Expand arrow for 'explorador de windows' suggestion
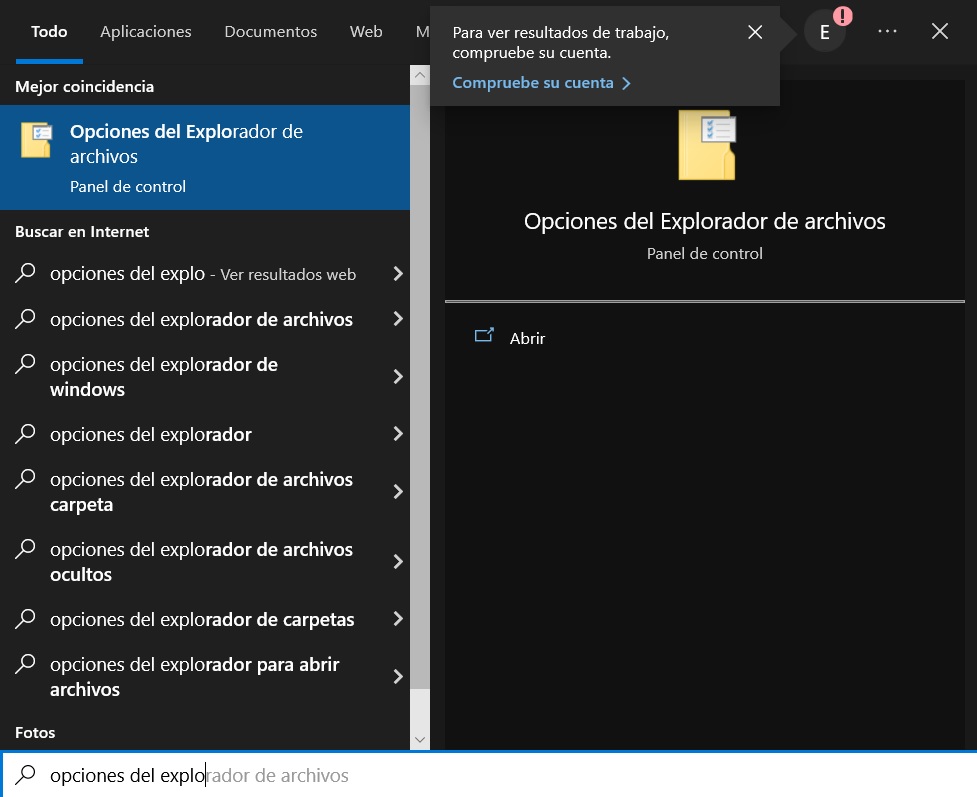This screenshot has width=977, height=797. (398, 376)
